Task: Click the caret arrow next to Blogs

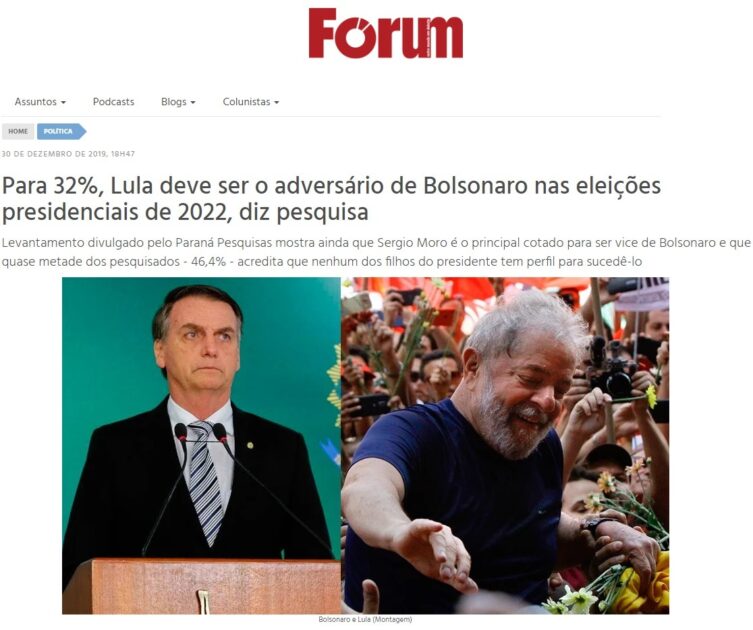Action: (x=193, y=103)
